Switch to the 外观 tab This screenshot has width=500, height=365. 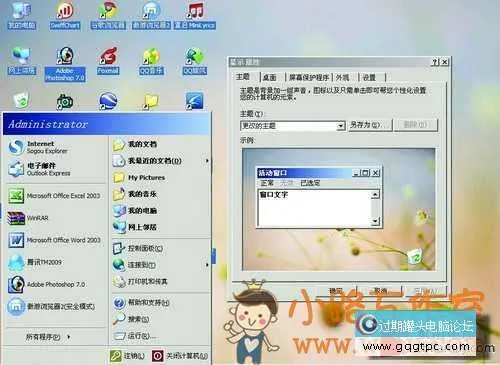point(343,78)
